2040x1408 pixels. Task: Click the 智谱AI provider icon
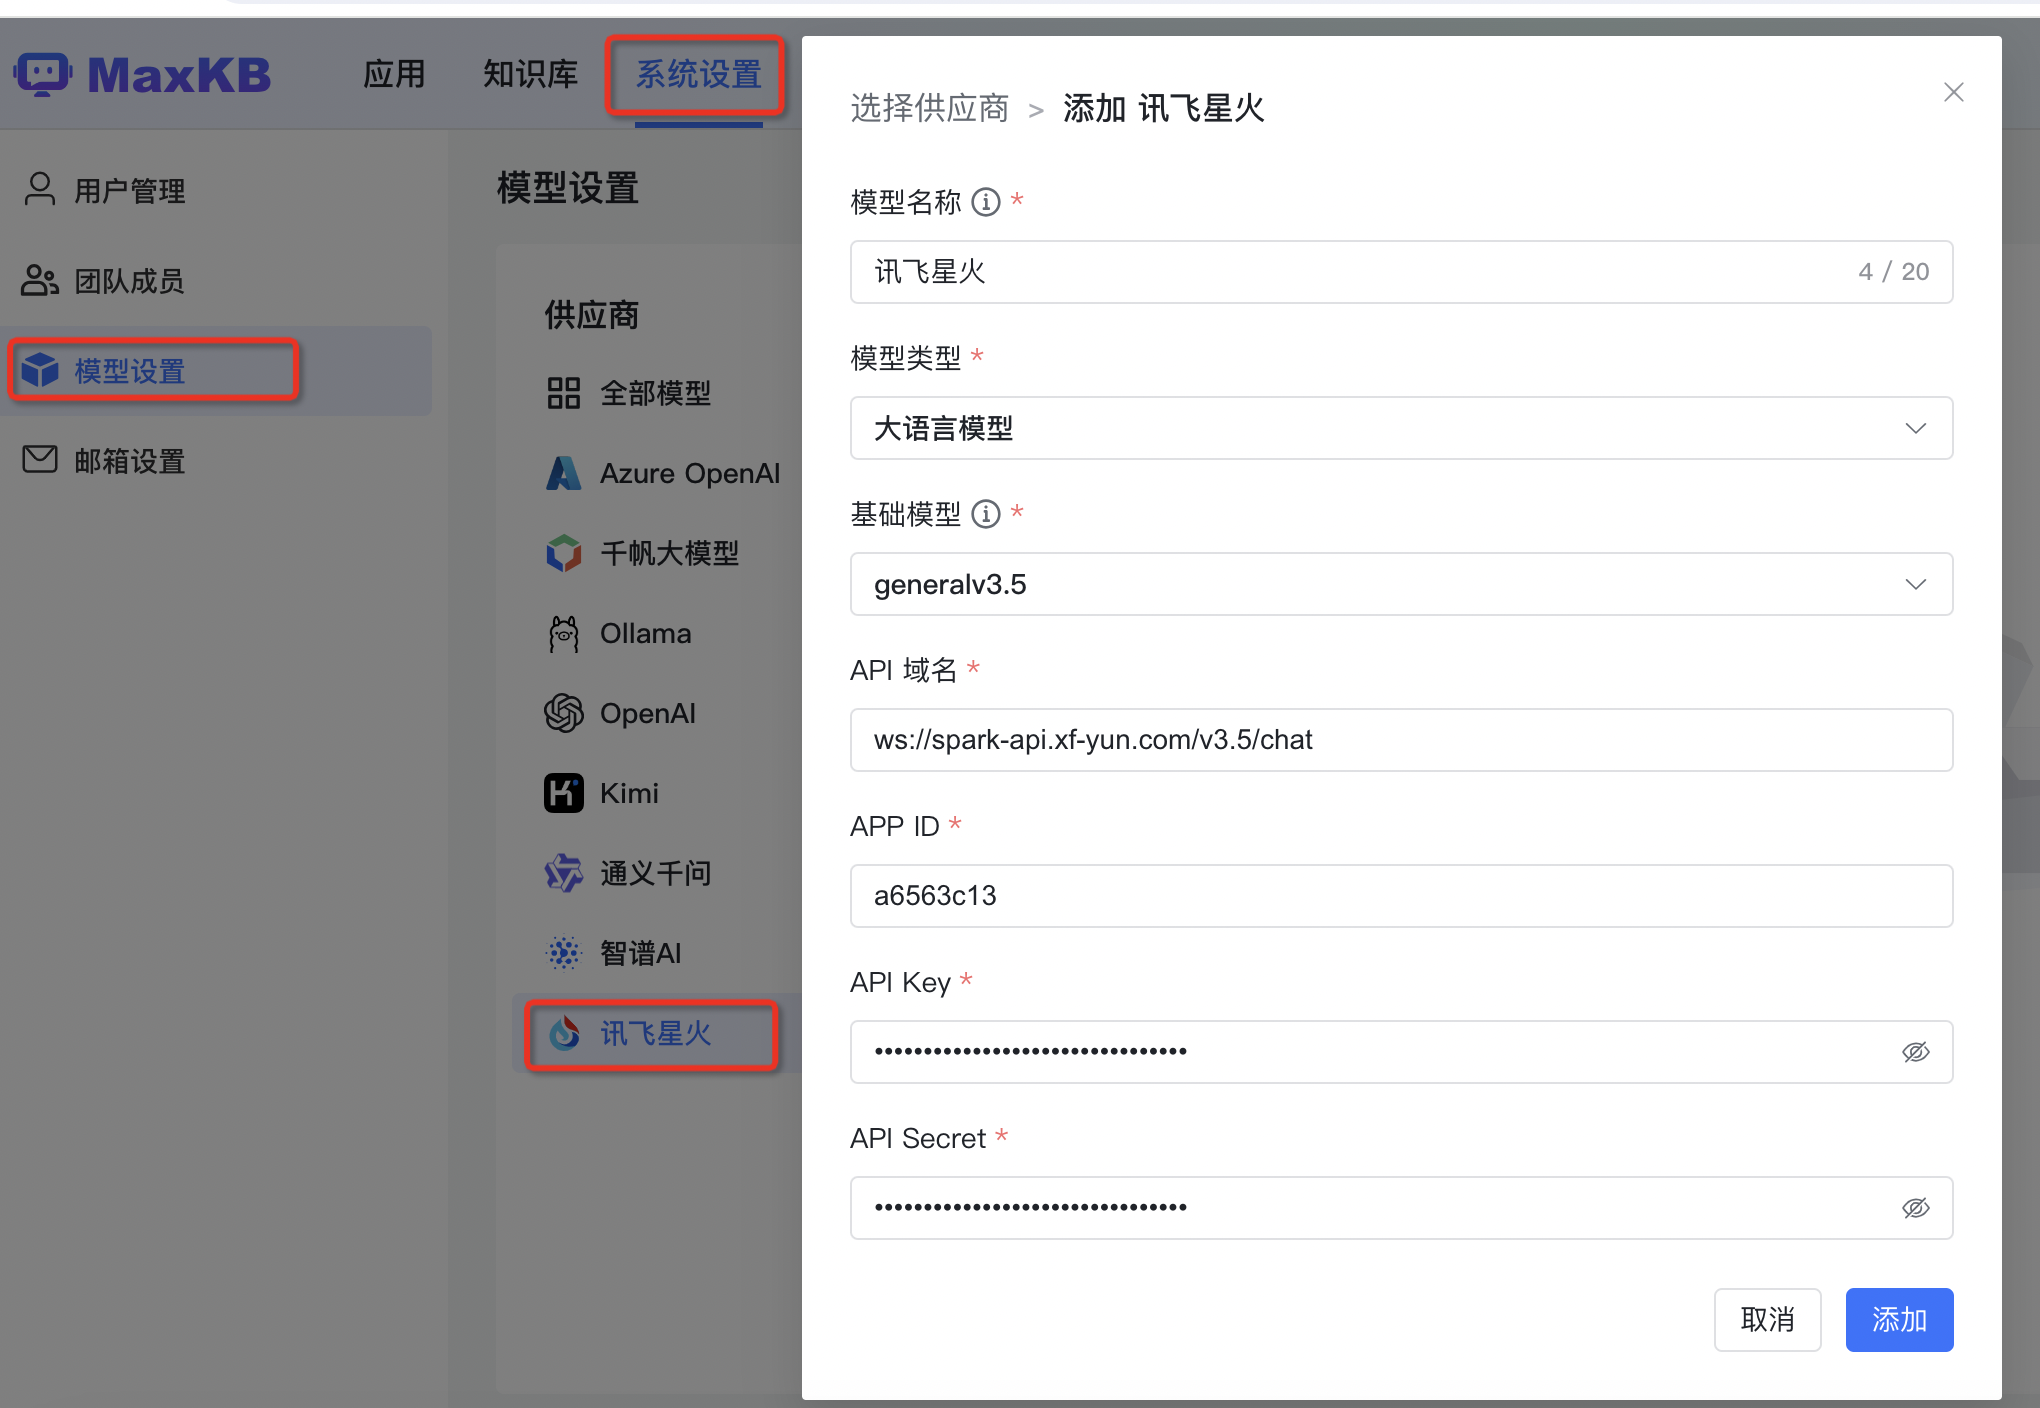[x=563, y=953]
